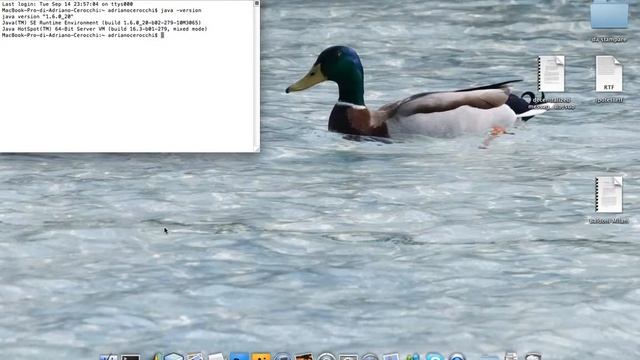Viewport: 640px width, 360px height.
Task: Select the 'decentralized' document icon on desktop
Action: (551, 74)
